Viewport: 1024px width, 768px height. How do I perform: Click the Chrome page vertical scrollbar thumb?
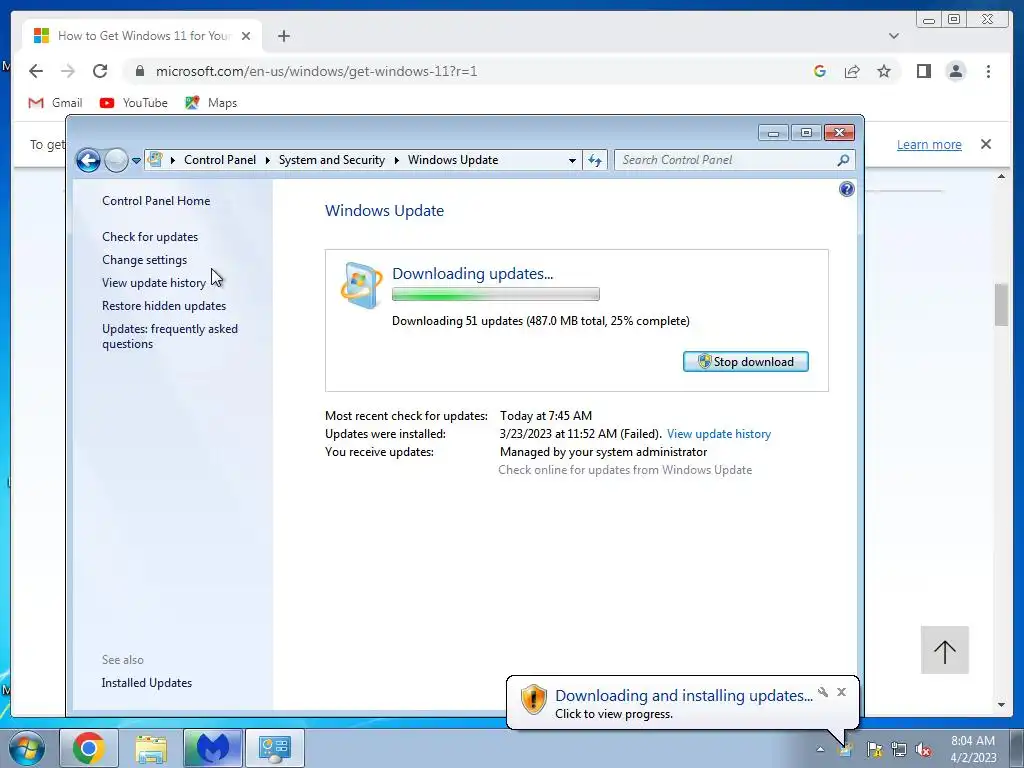pyautogui.click(x=1001, y=304)
